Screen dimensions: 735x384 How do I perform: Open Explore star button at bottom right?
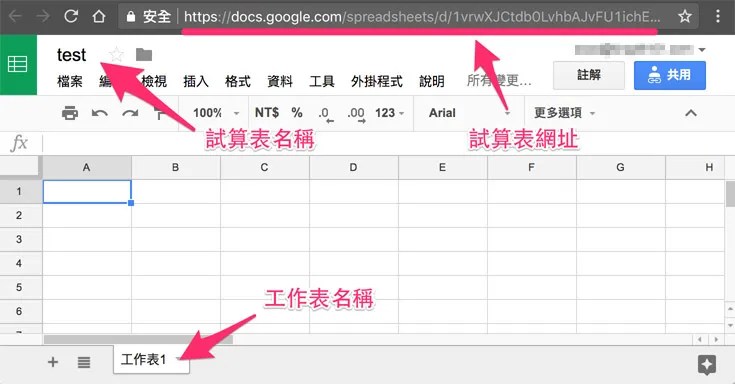(x=707, y=364)
